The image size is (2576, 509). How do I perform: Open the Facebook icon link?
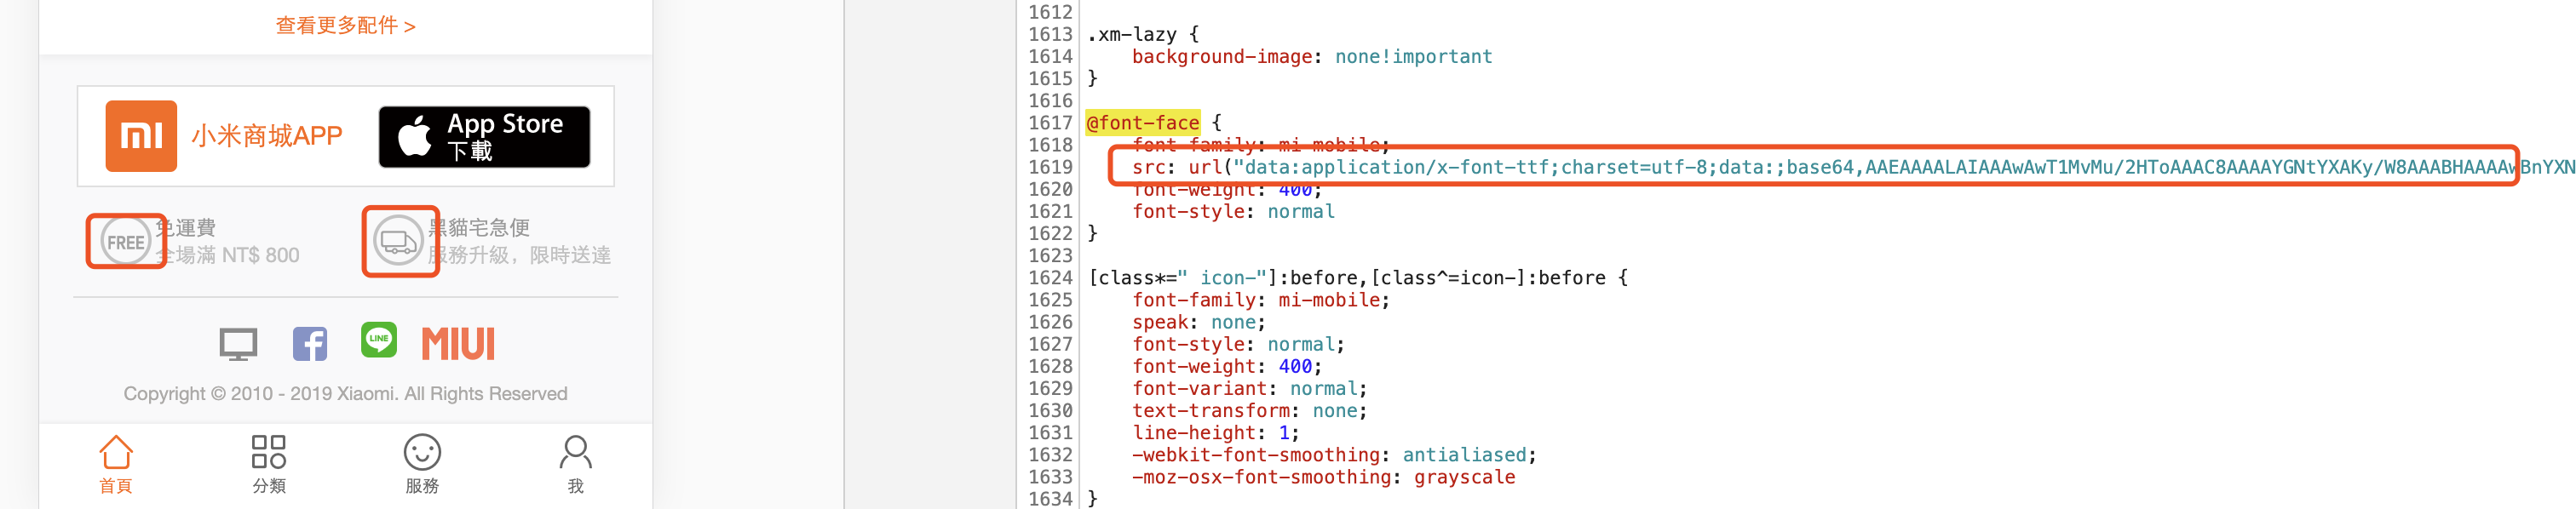(310, 344)
